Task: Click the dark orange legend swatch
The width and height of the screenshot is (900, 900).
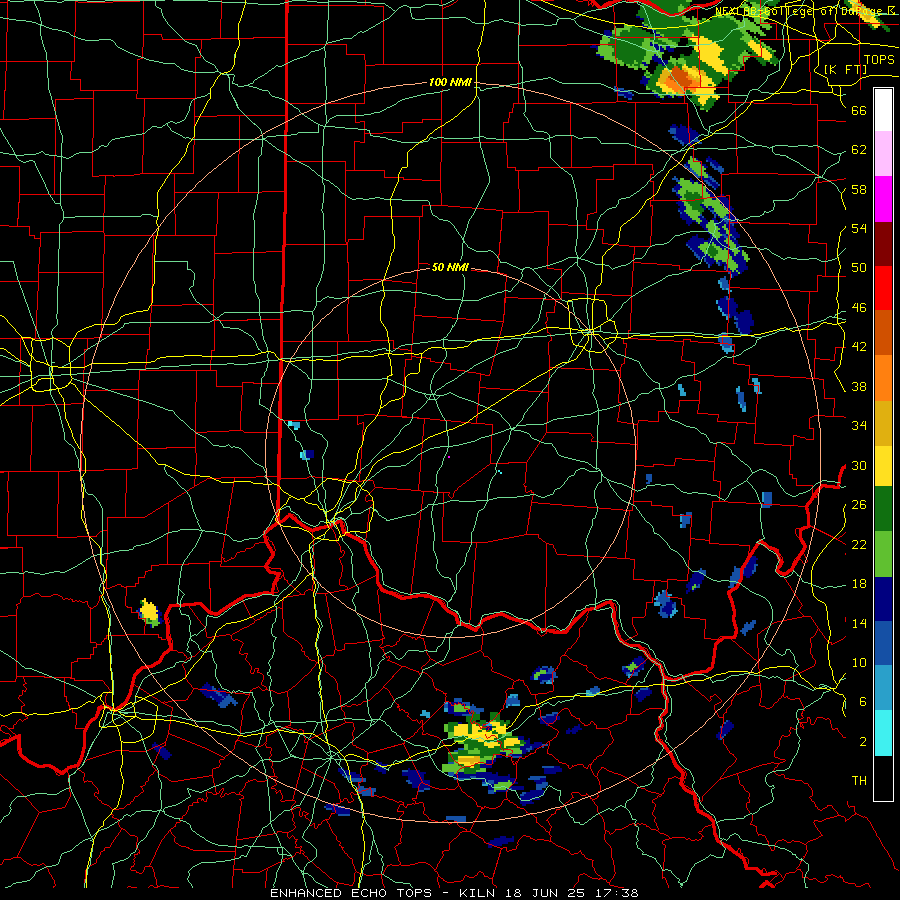Action: click(883, 332)
